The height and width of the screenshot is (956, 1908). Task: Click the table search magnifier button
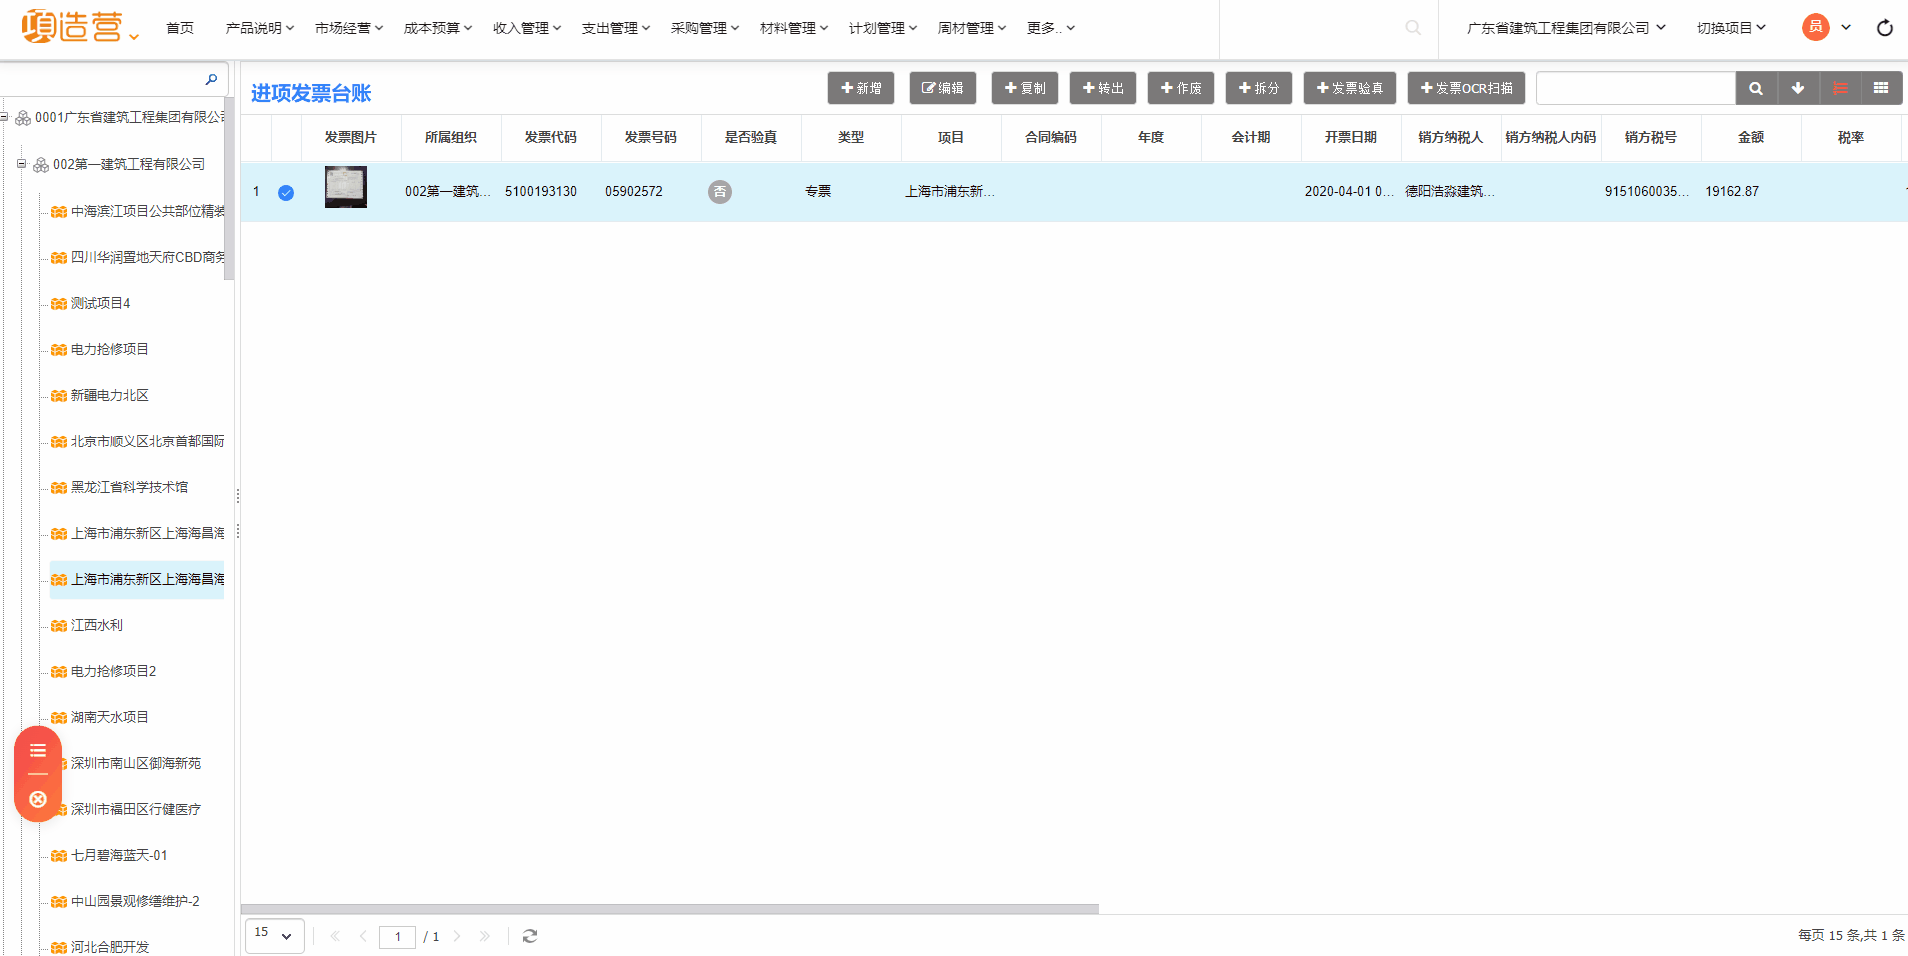(1756, 88)
